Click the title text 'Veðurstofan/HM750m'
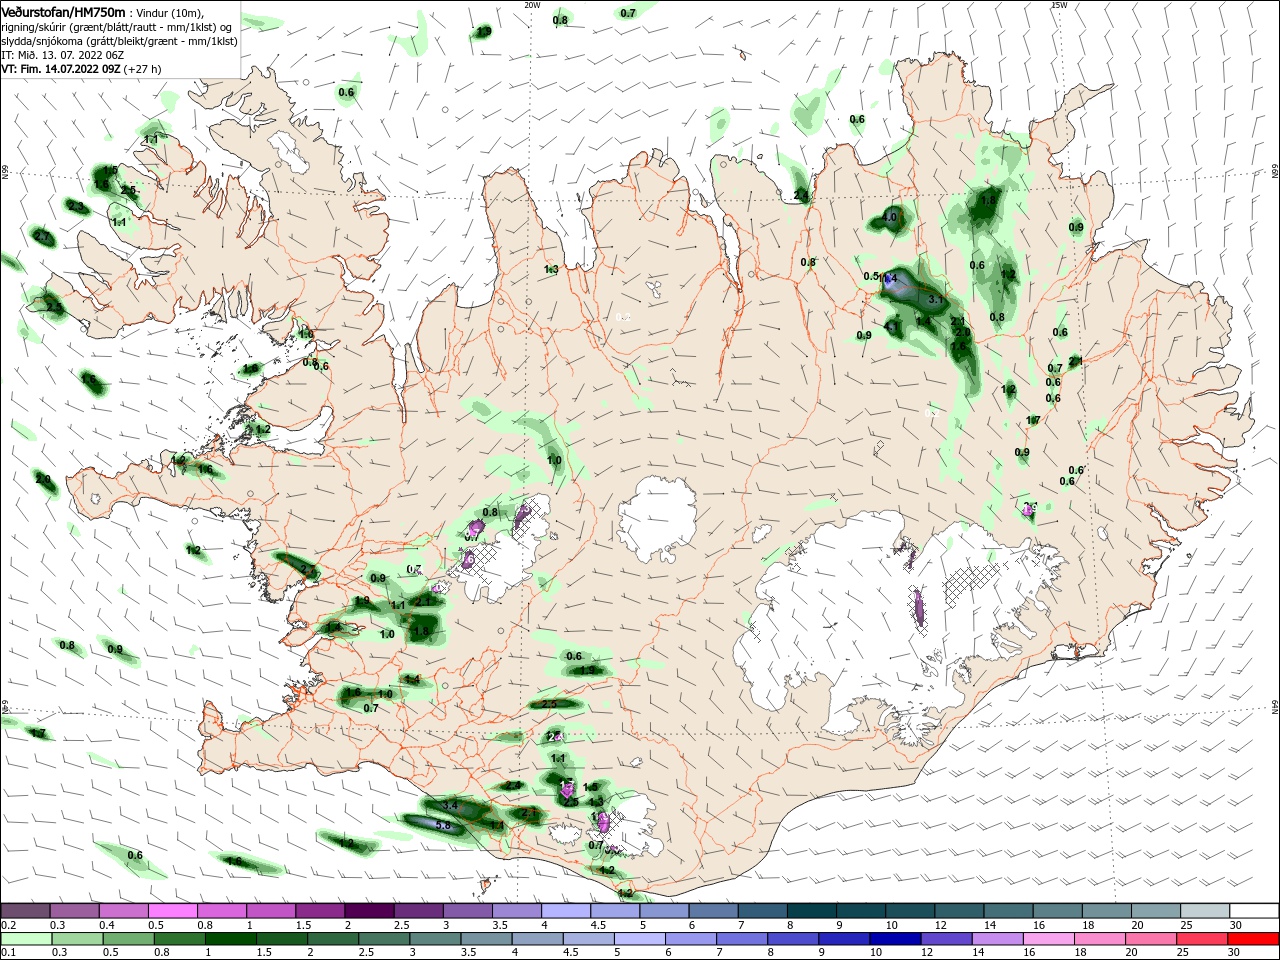 64,12
